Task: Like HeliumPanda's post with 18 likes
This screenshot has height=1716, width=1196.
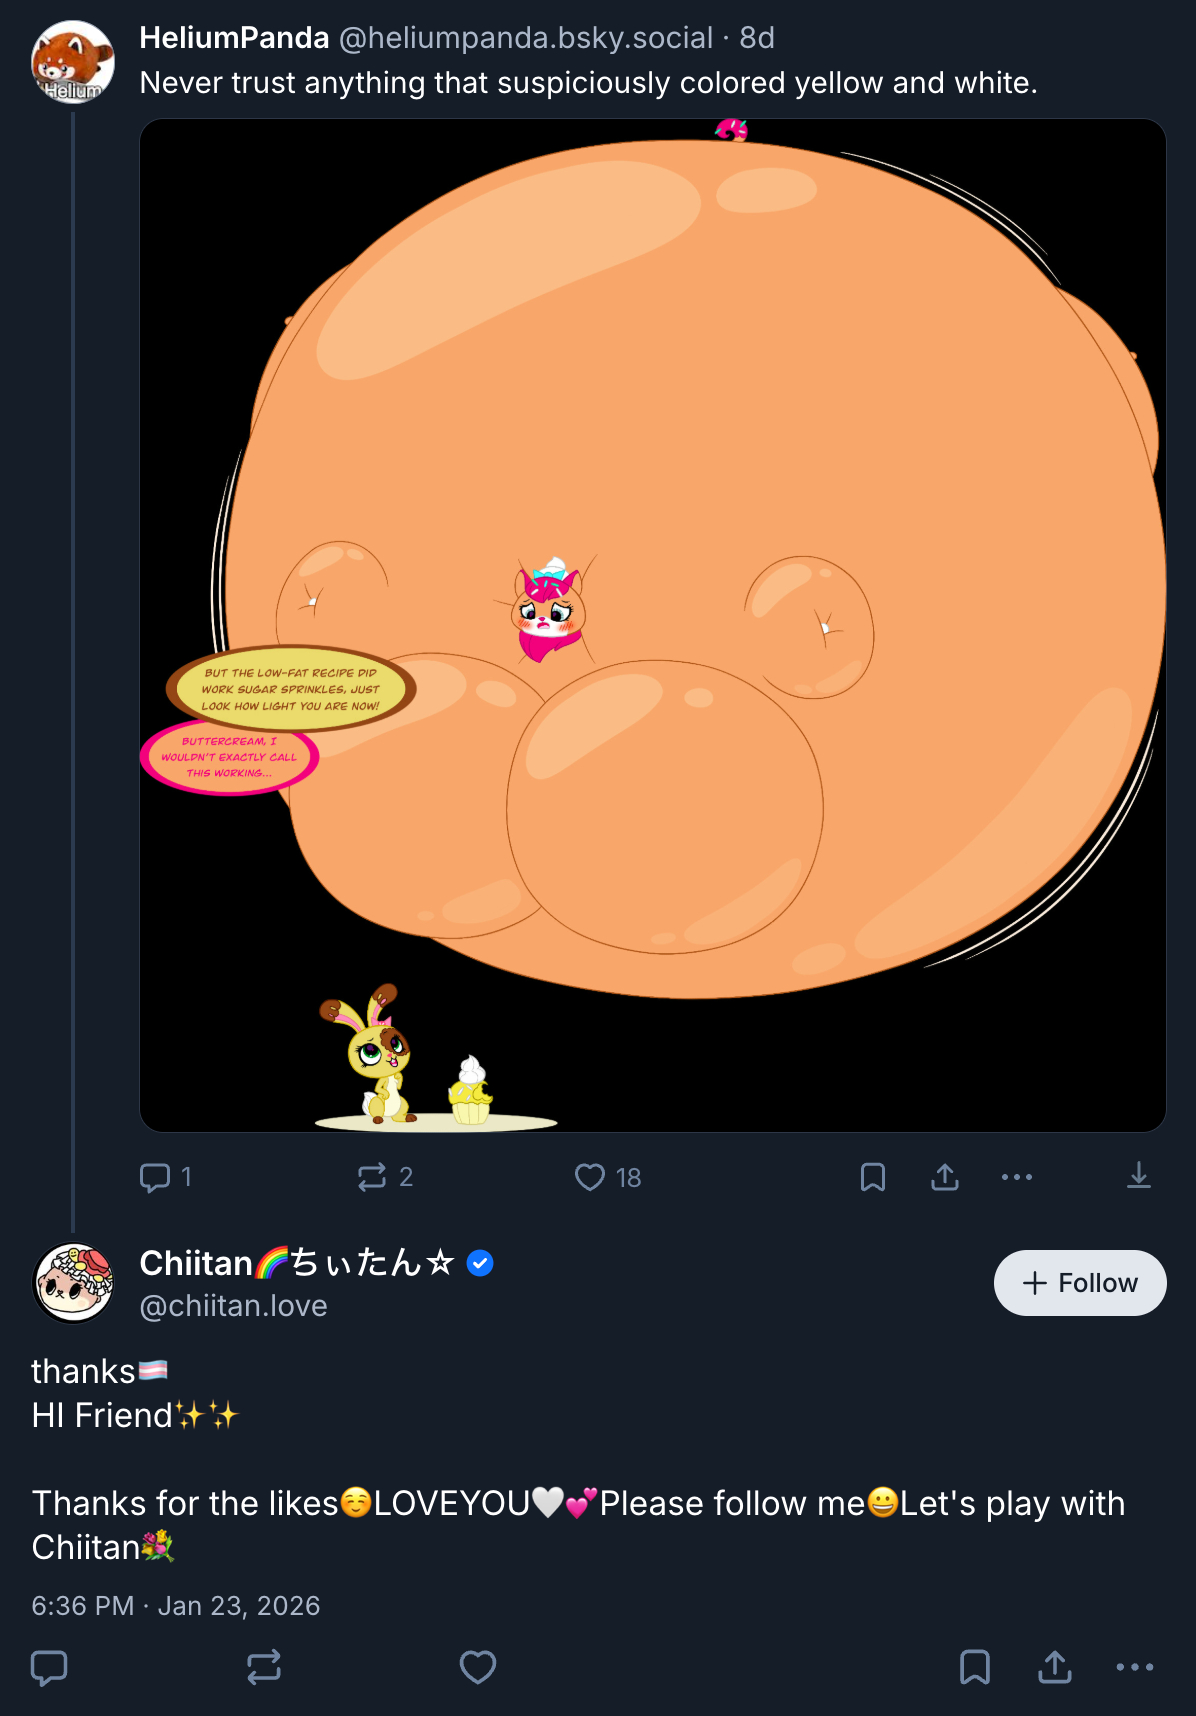Action: point(590,1177)
